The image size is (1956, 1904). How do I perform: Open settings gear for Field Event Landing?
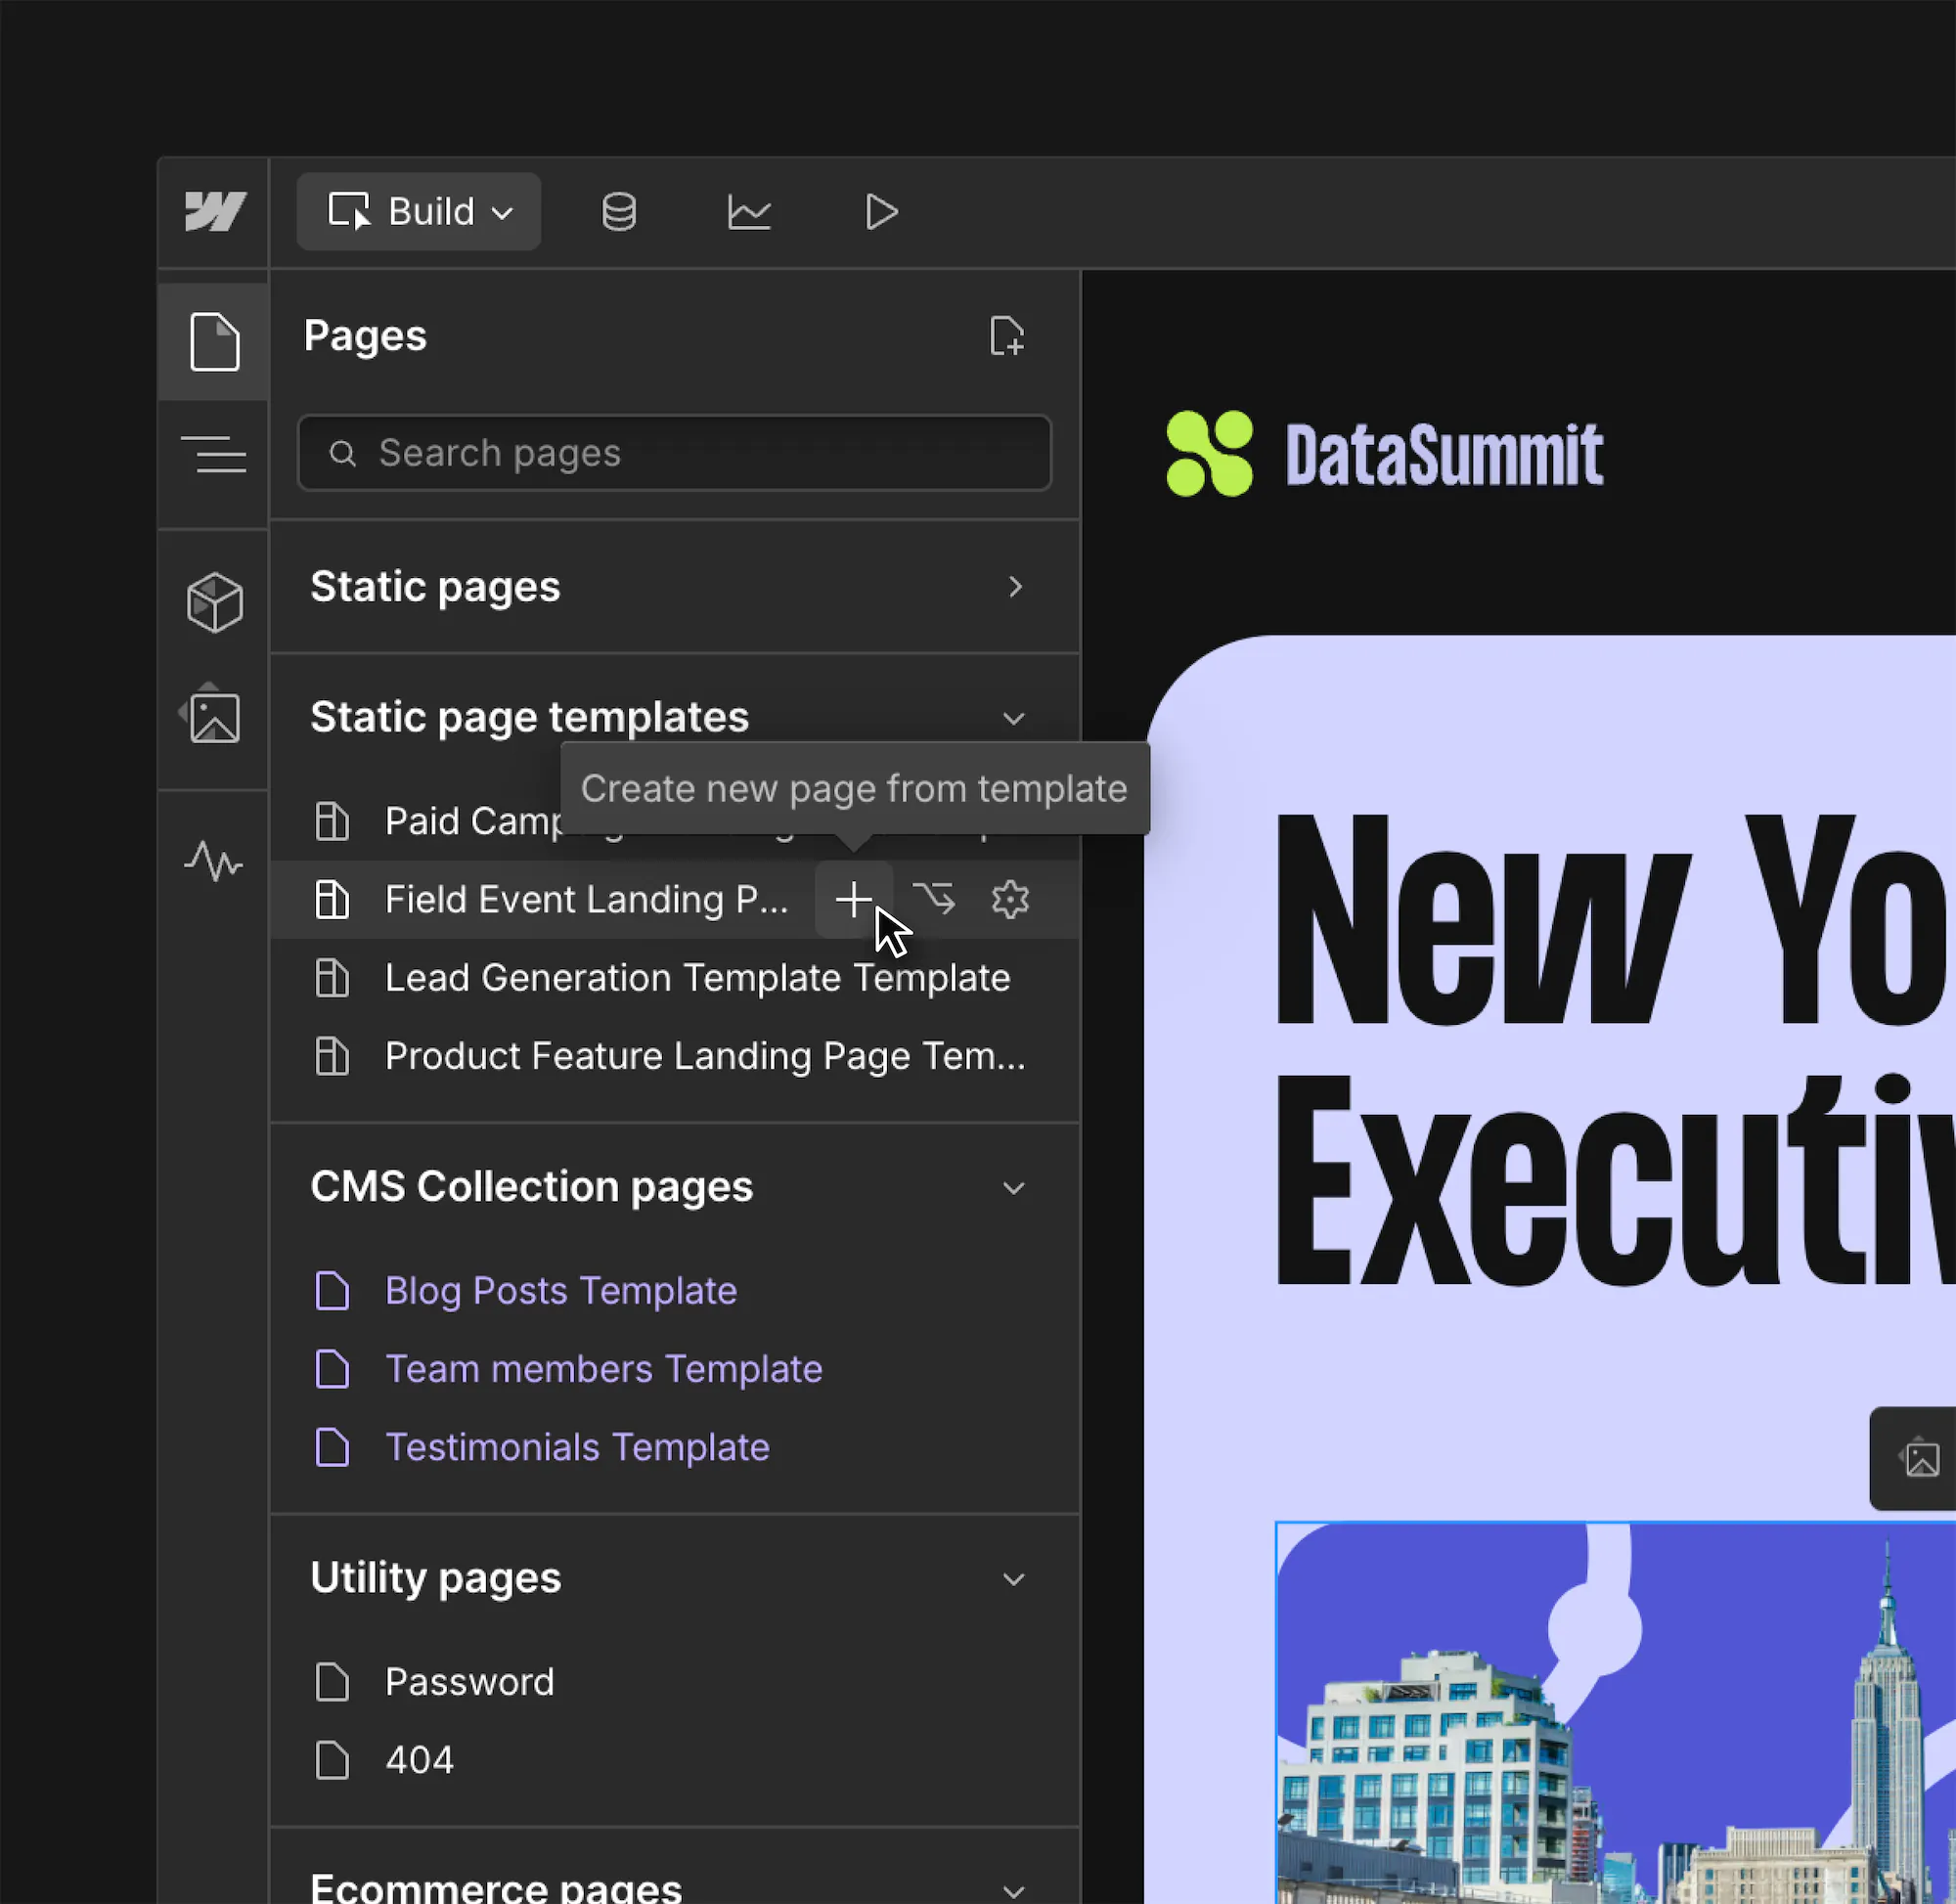tap(1010, 899)
